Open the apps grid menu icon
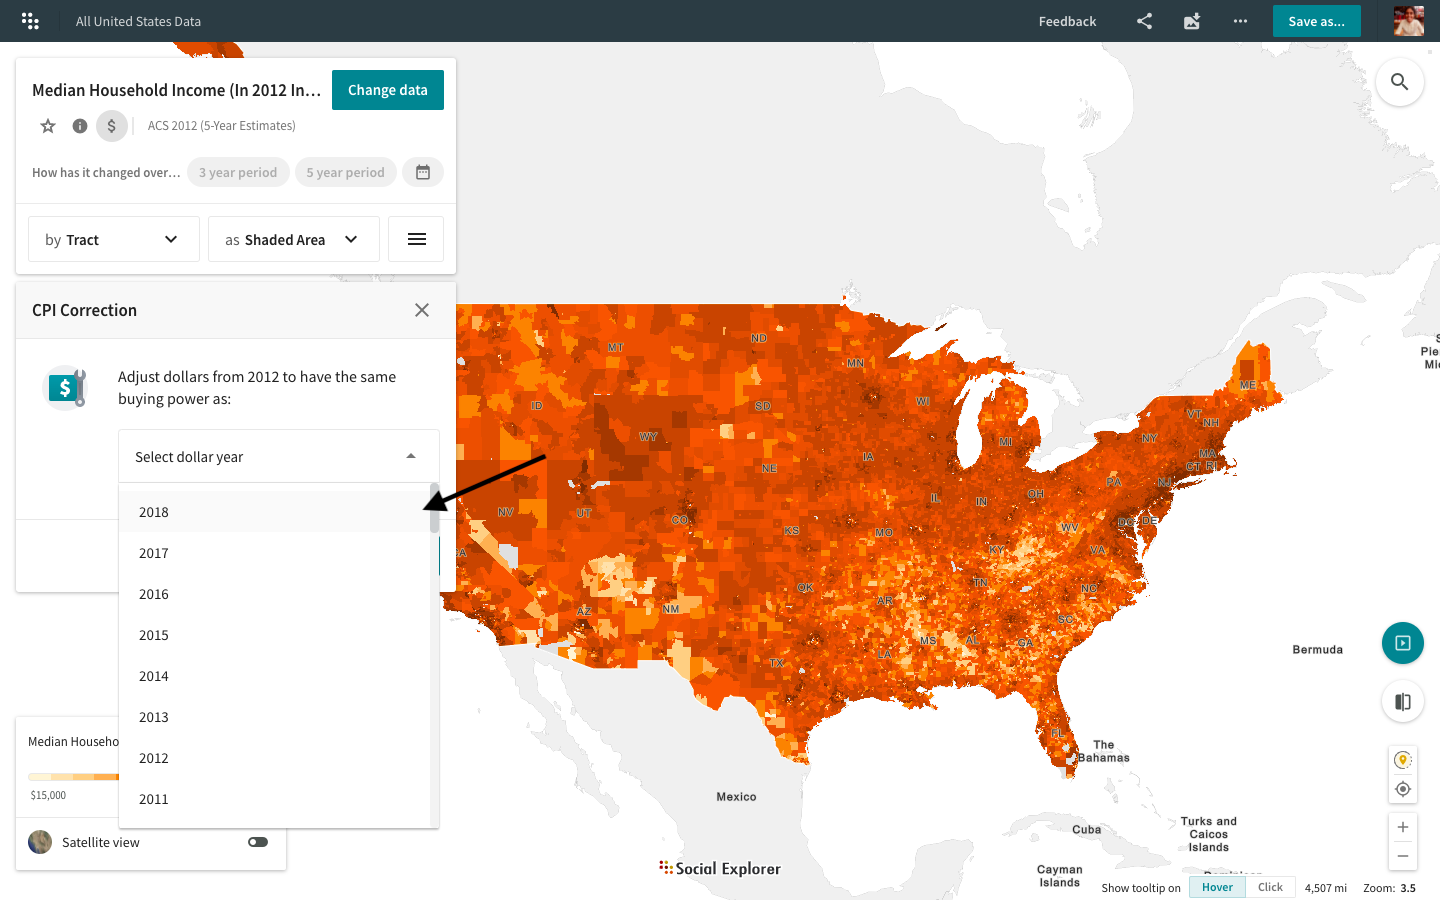This screenshot has width=1440, height=900. coord(30,21)
